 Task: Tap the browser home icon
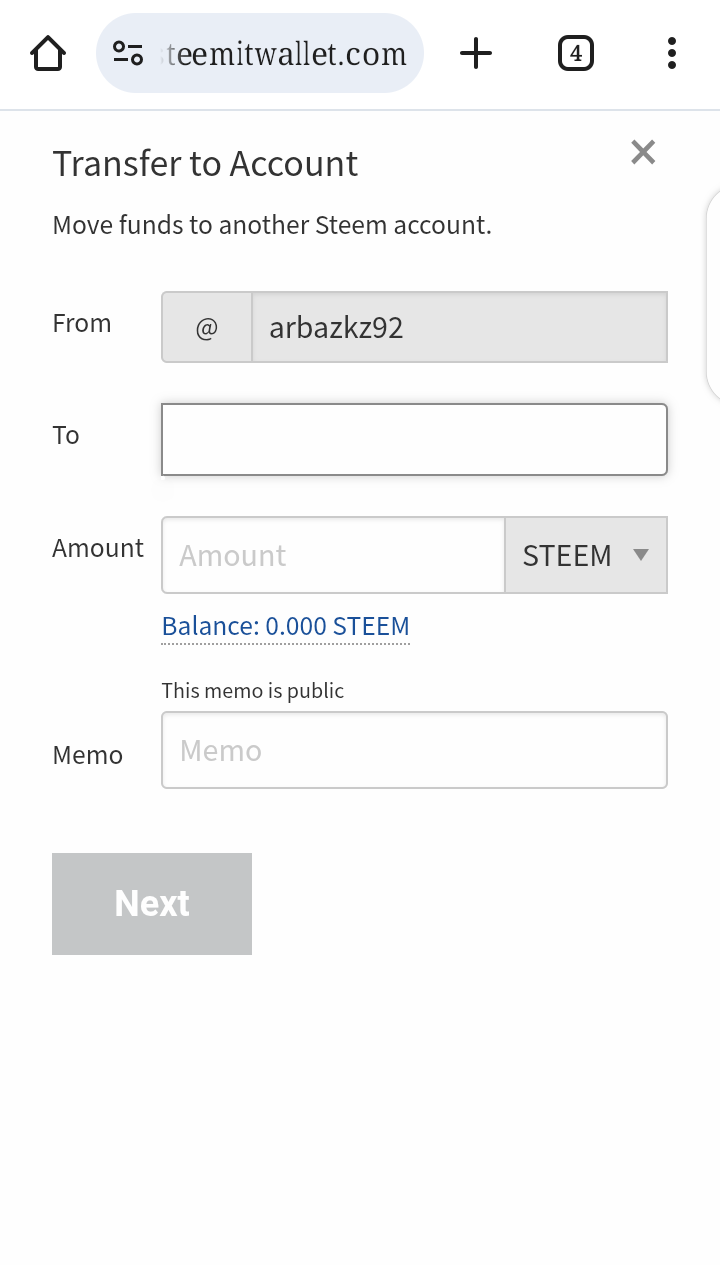point(48,53)
